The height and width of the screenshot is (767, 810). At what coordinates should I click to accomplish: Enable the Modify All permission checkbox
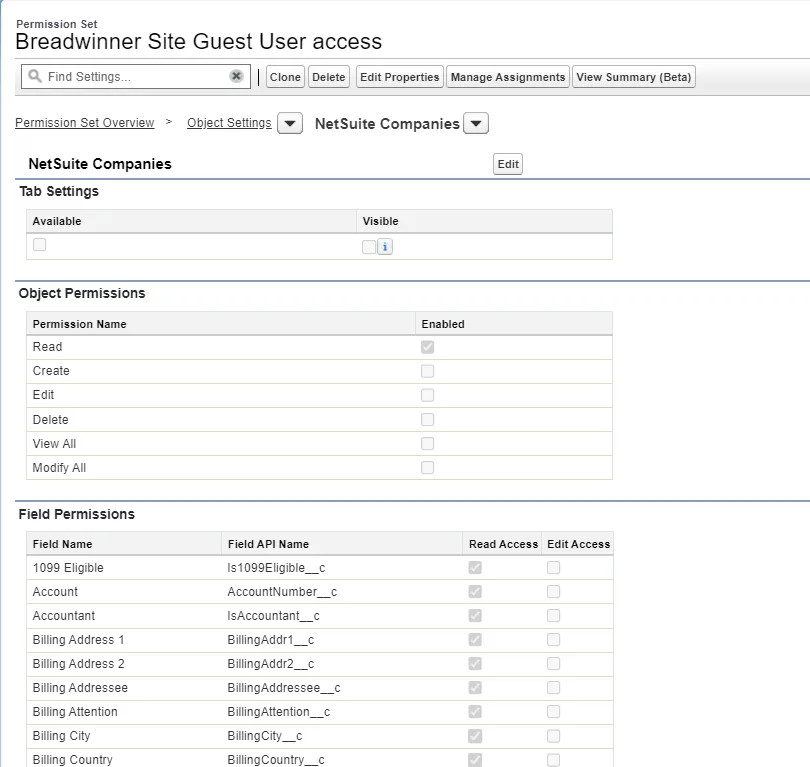(427, 467)
